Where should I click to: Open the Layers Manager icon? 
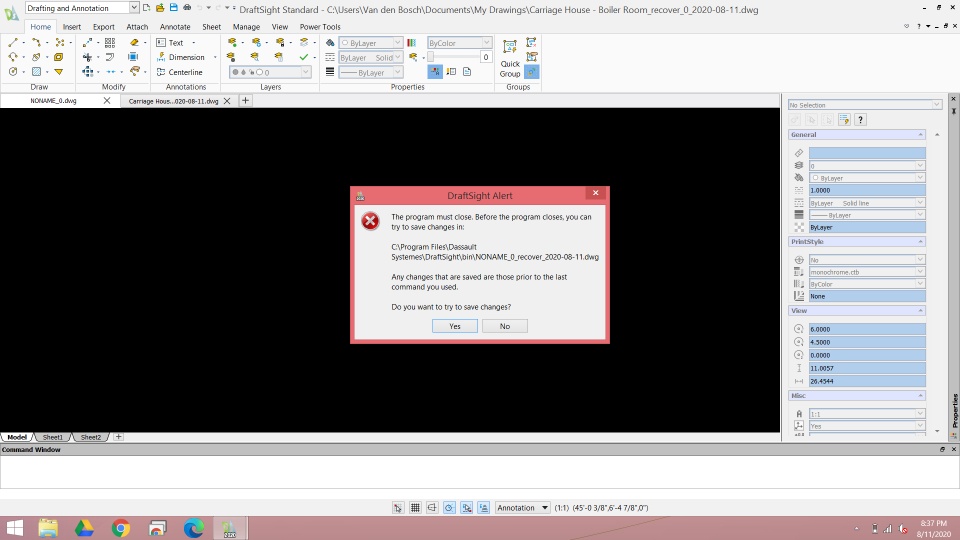[232, 42]
